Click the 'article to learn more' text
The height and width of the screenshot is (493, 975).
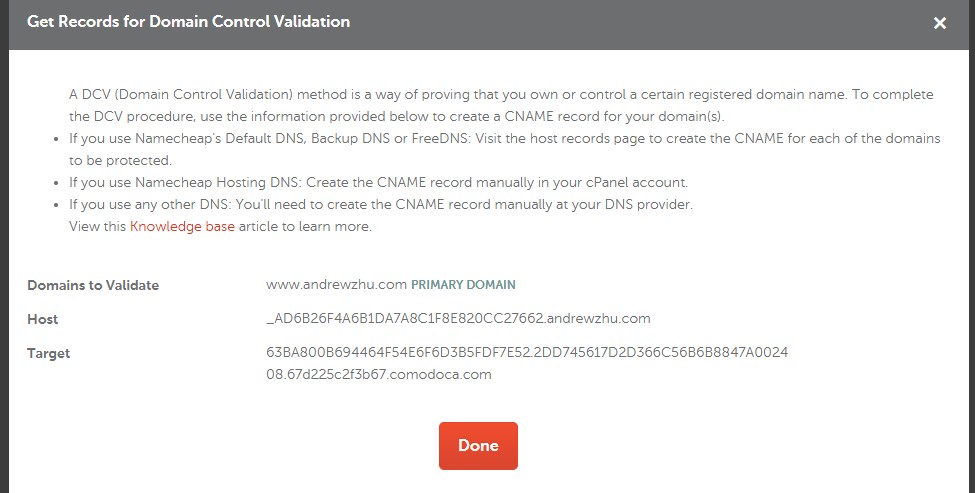(305, 227)
